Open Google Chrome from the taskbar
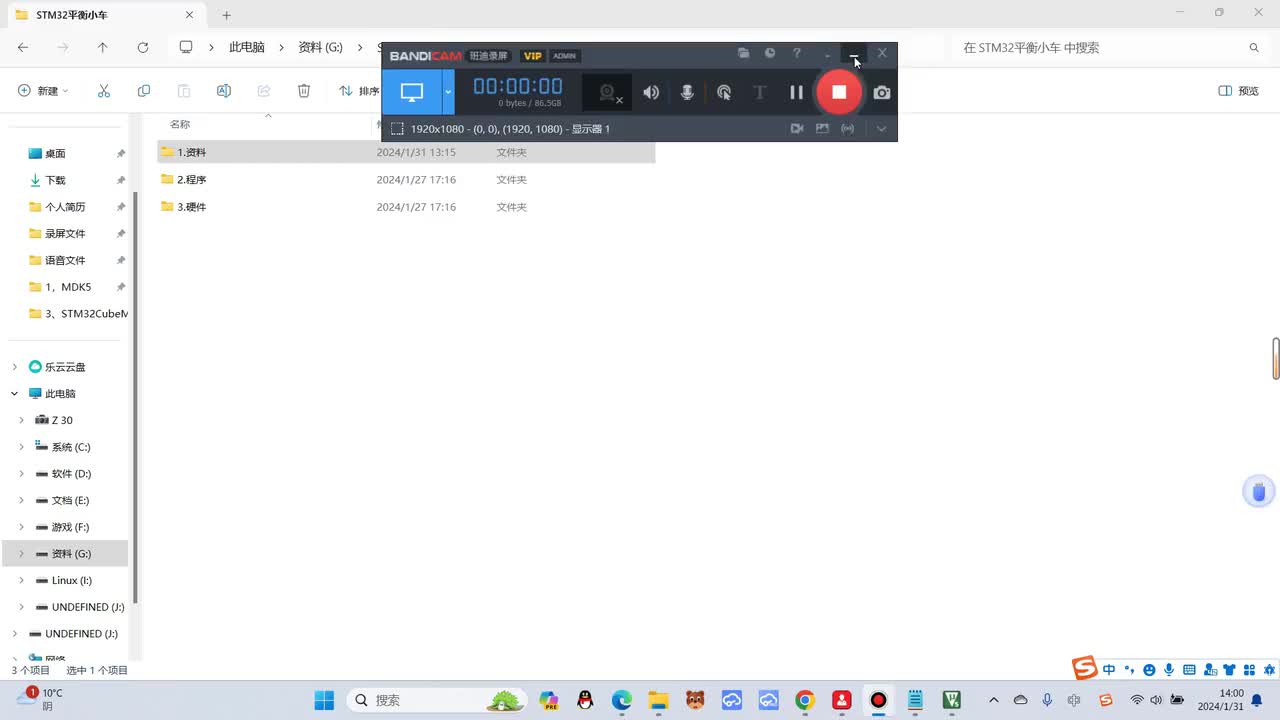Image resolution: width=1280 pixels, height=720 pixels. click(x=805, y=700)
